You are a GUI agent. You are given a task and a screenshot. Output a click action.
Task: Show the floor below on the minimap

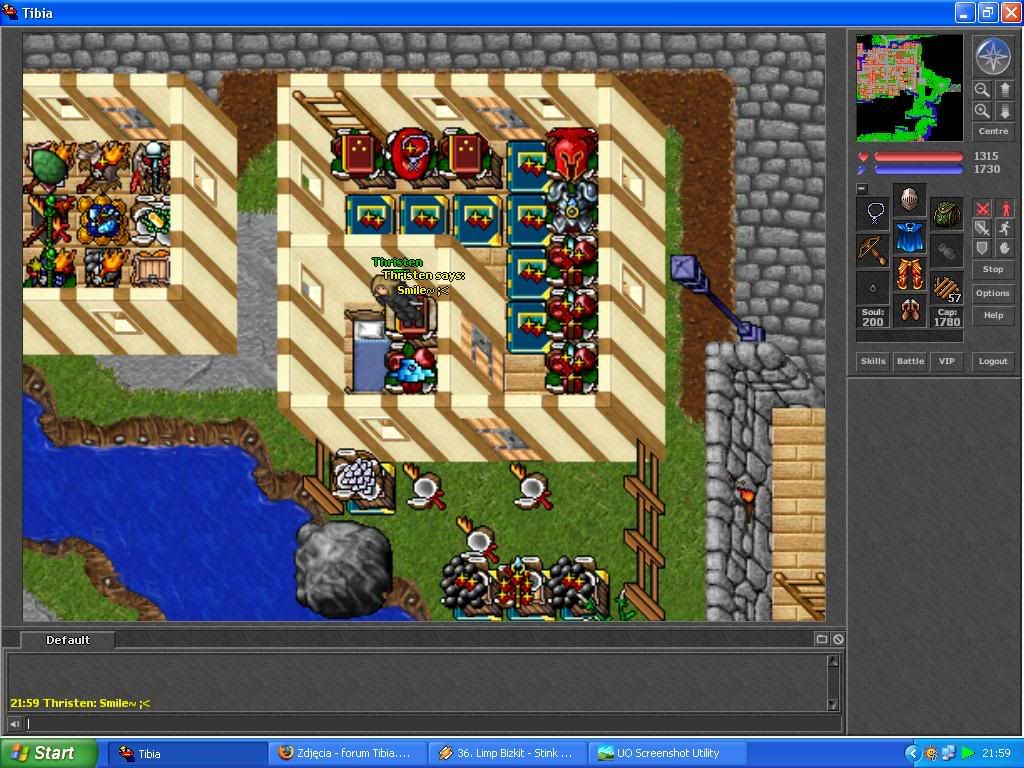(1004, 111)
